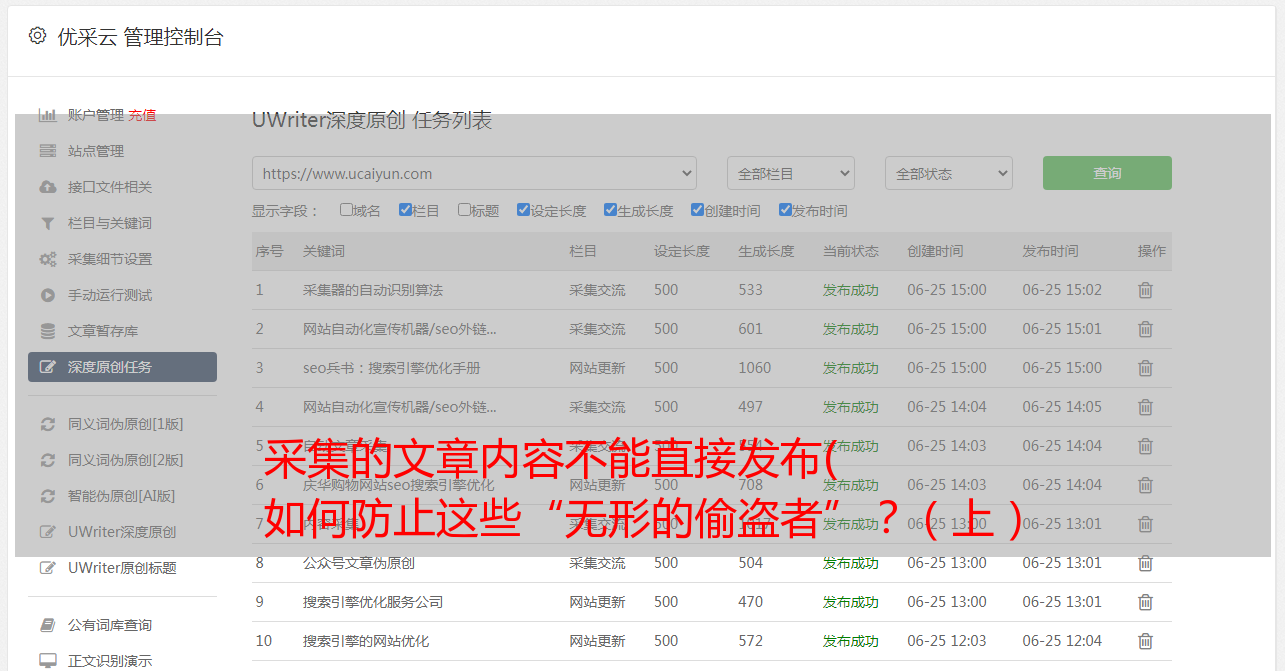The width and height of the screenshot is (1285, 671).
Task: Go to 站点管理 in the sidebar
Action: [x=96, y=151]
